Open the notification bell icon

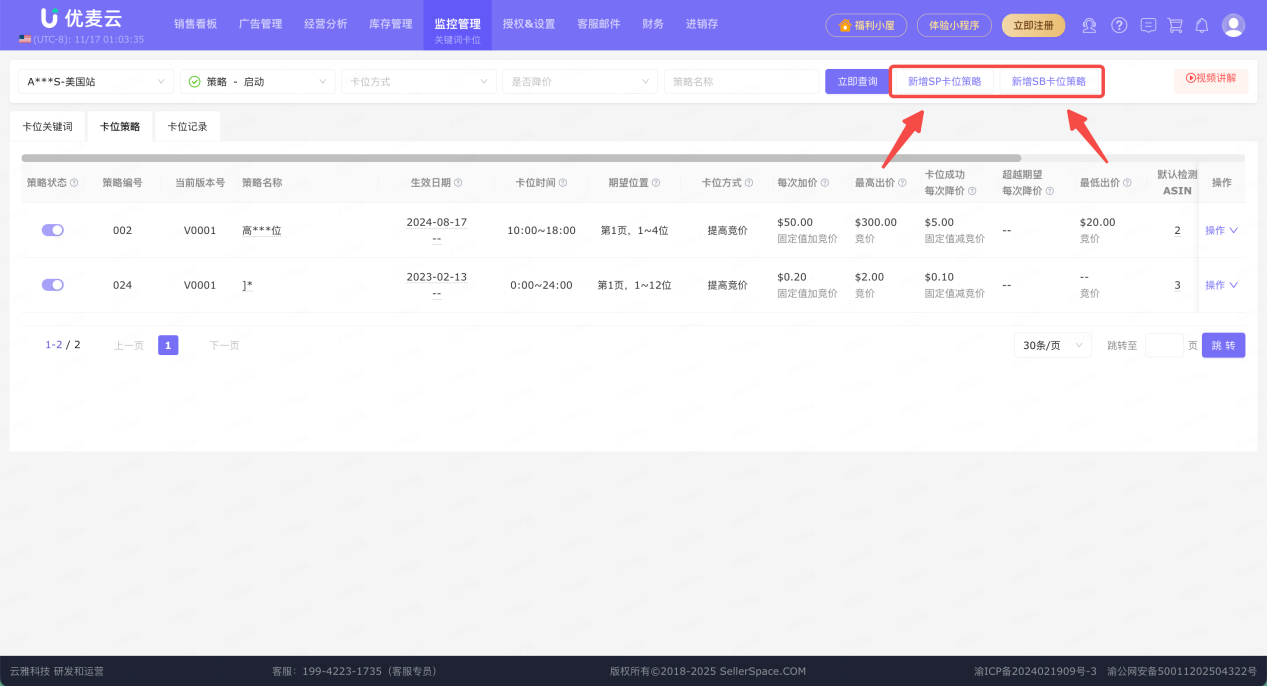(1202, 25)
